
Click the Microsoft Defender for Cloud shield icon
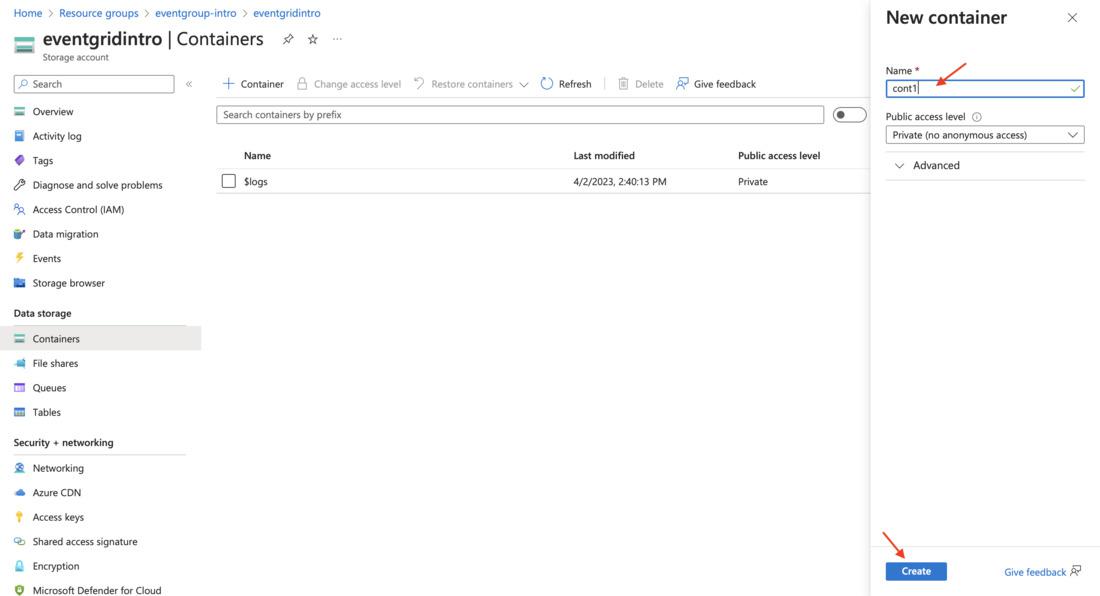[x=20, y=590]
